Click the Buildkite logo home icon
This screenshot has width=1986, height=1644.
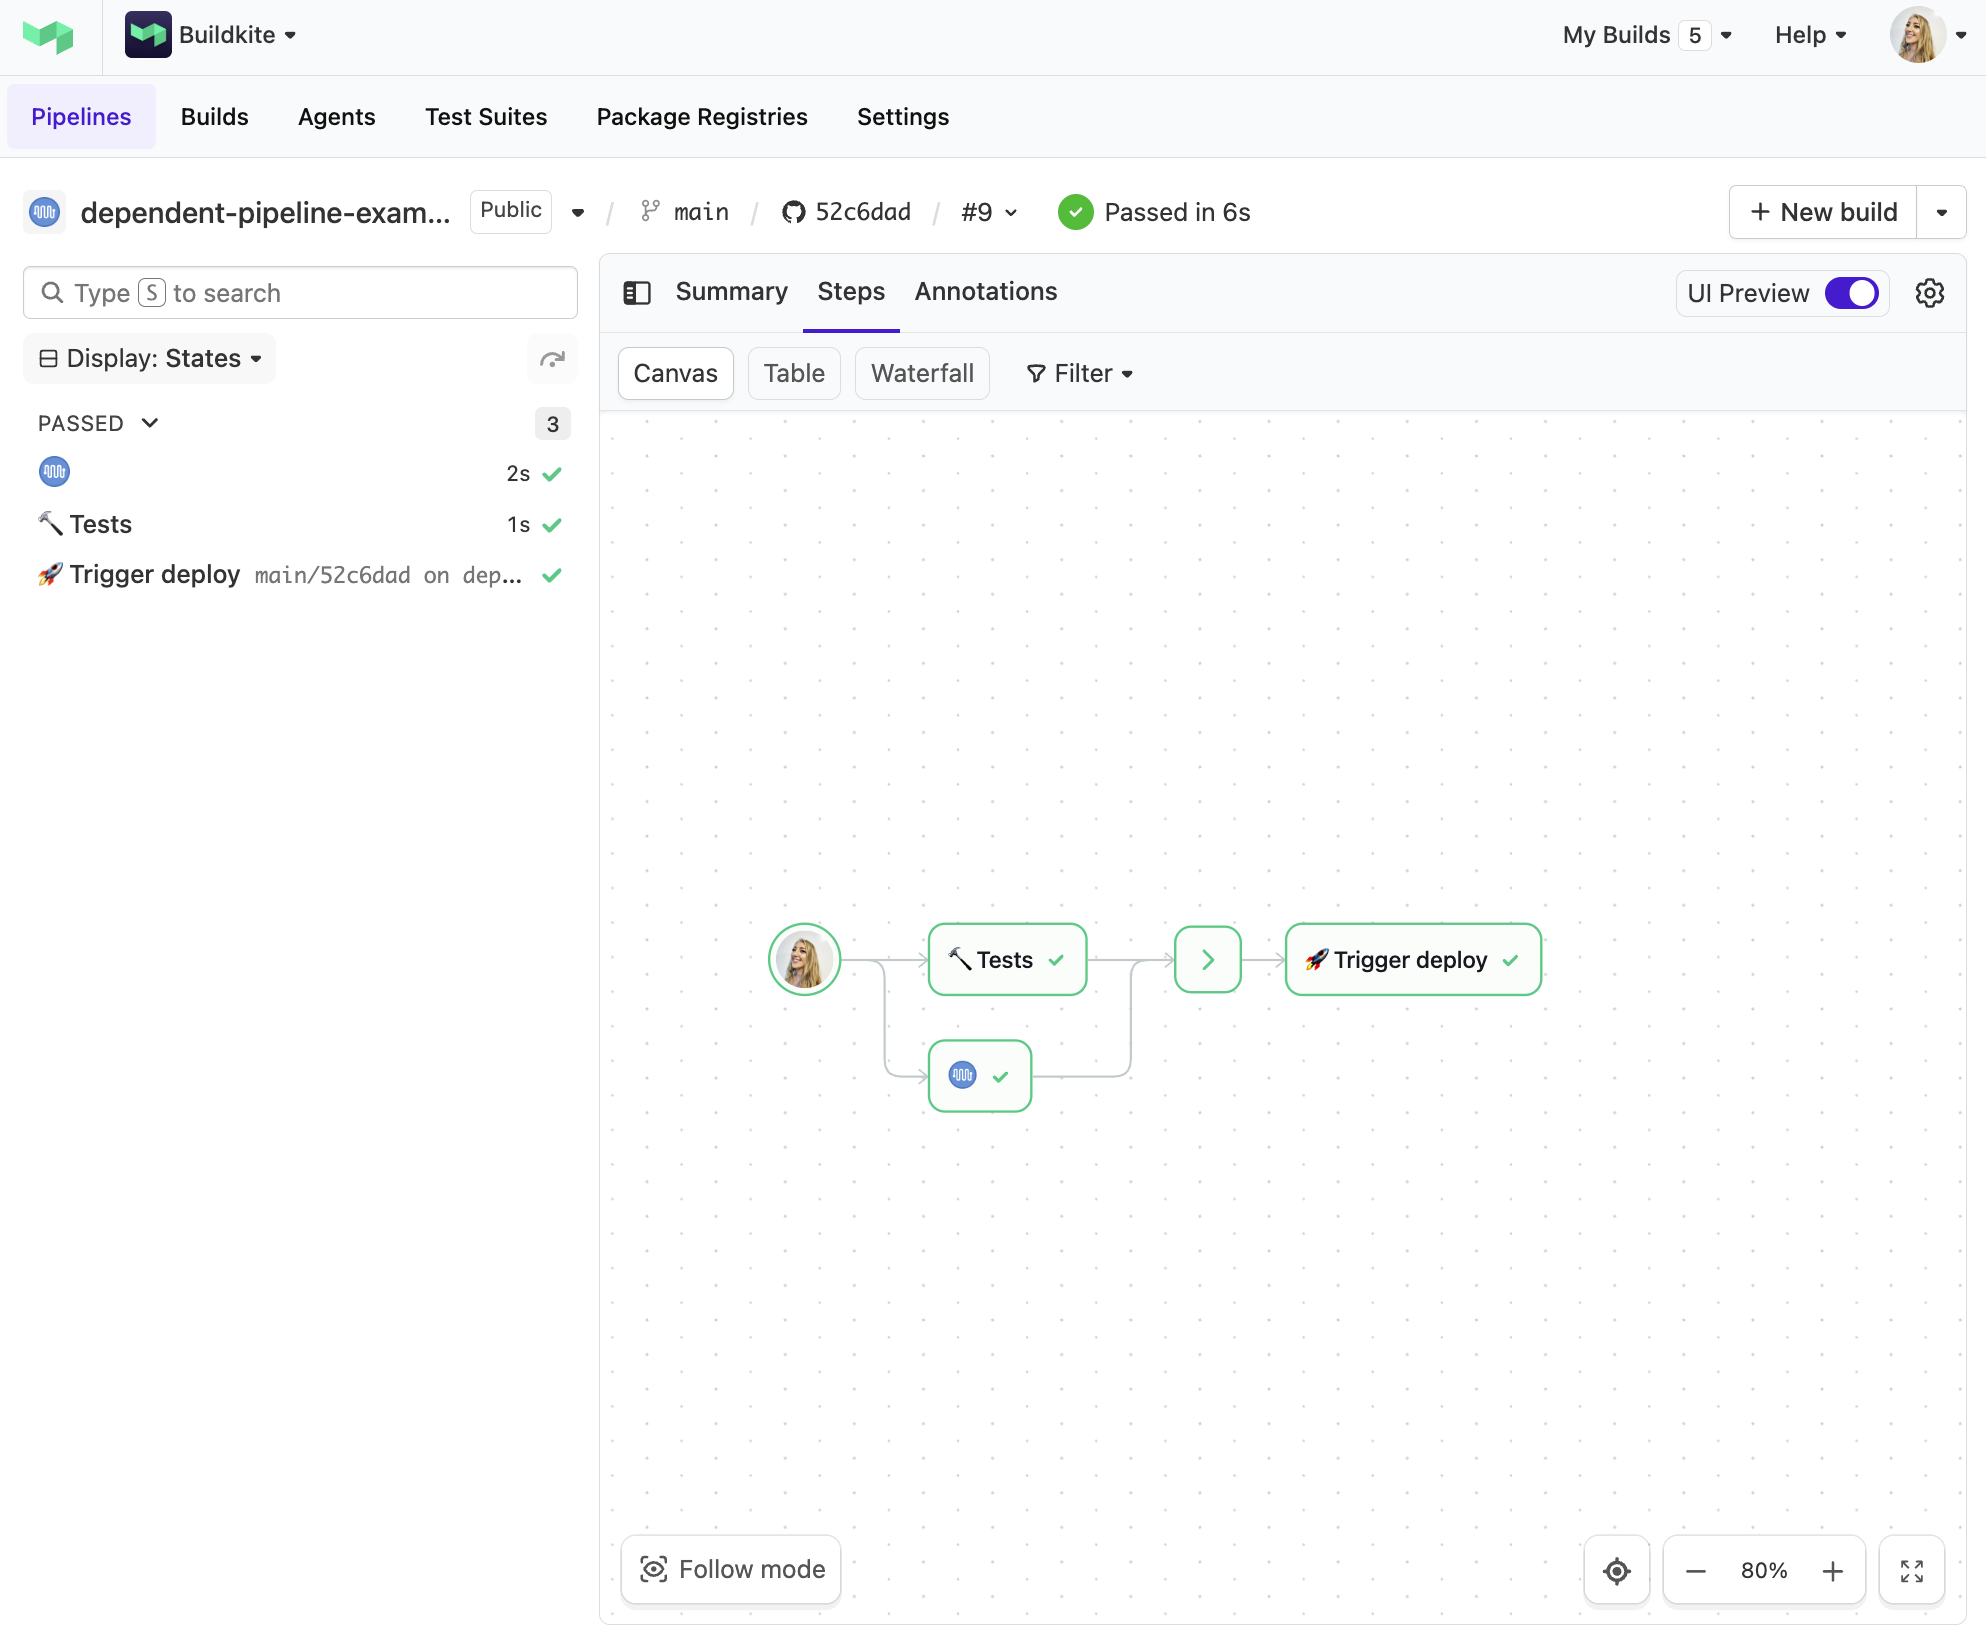click(48, 36)
